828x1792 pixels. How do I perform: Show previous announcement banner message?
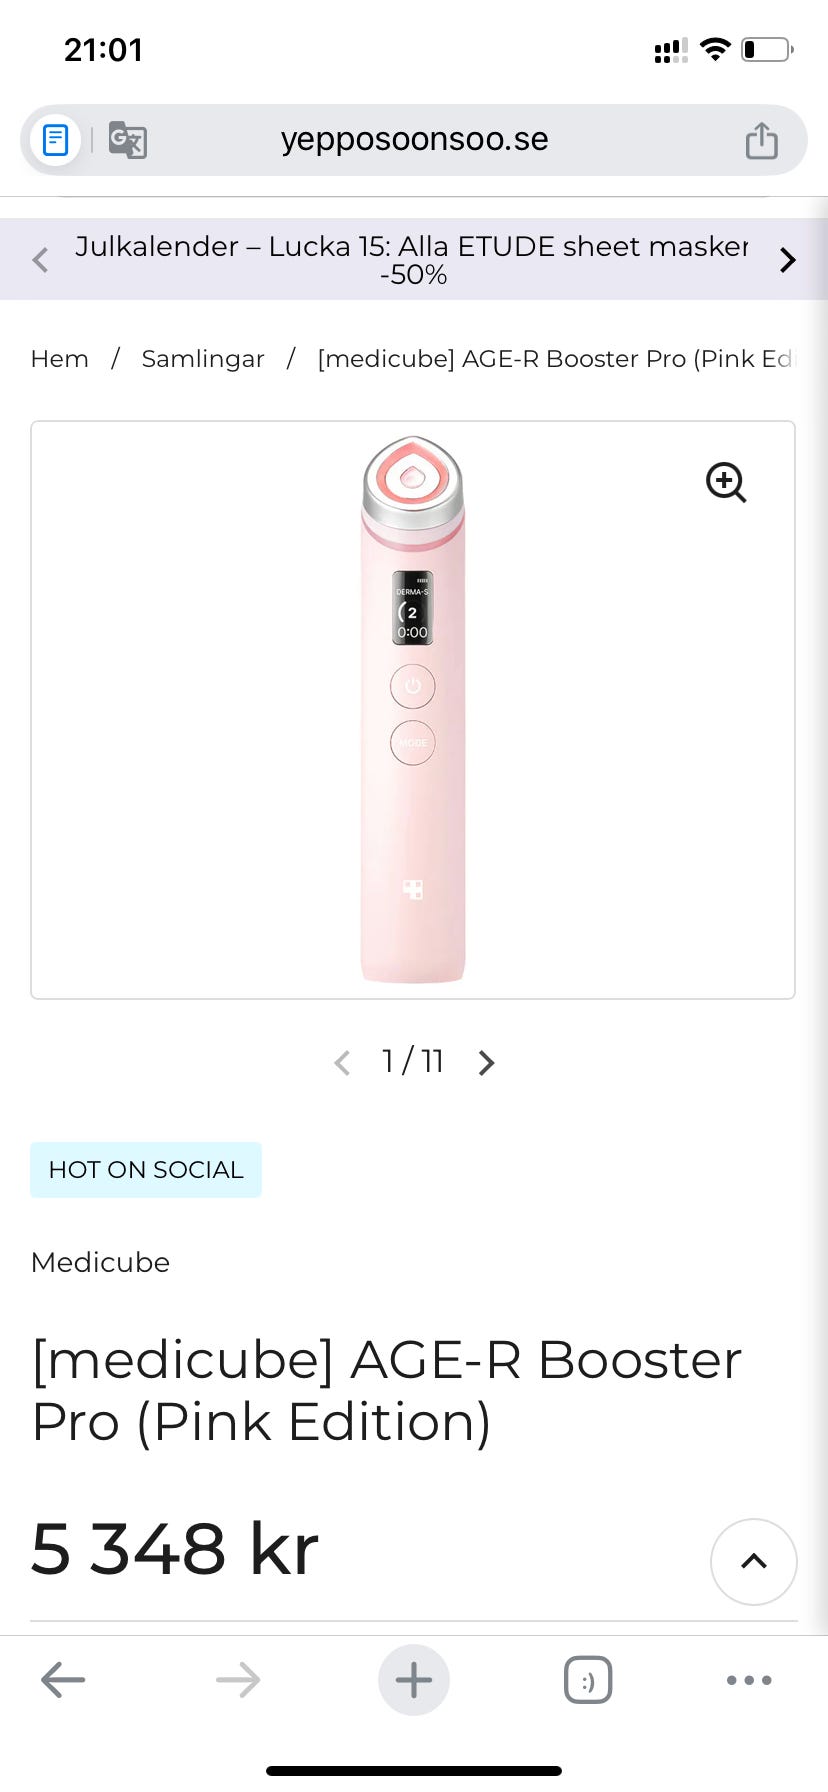[40, 260]
